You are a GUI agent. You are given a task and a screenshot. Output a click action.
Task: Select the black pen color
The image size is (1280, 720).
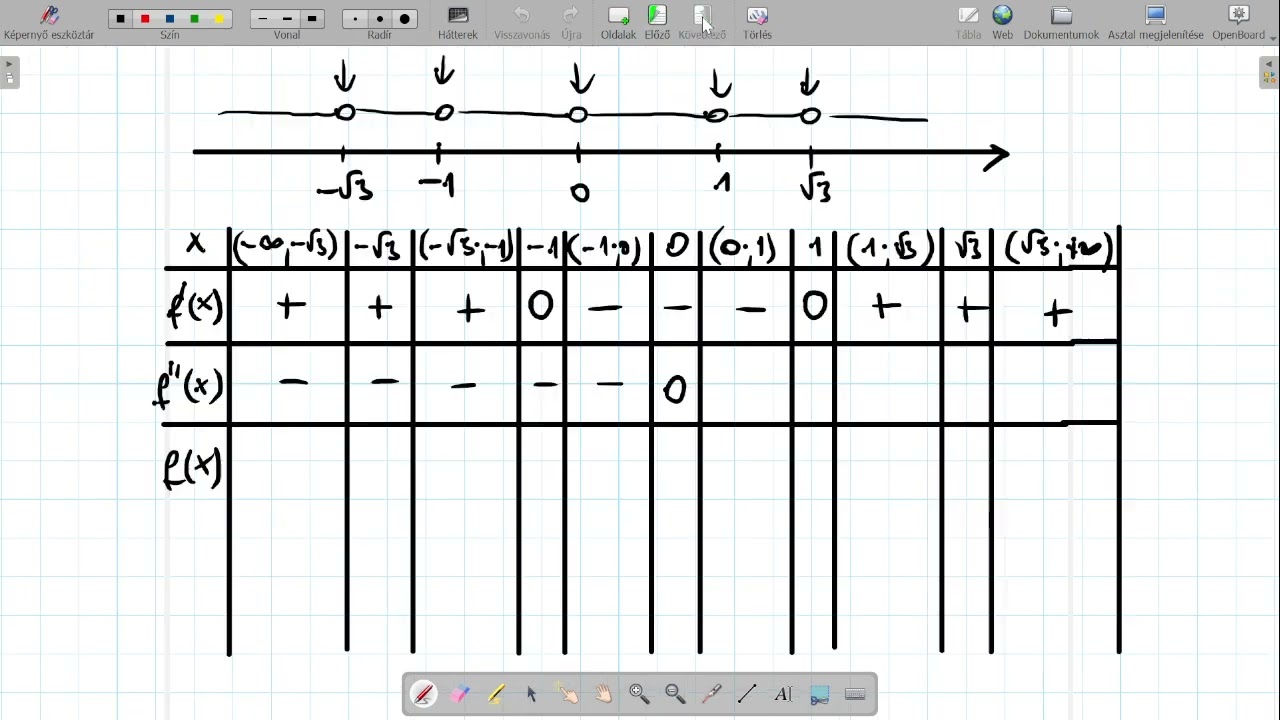(x=121, y=19)
